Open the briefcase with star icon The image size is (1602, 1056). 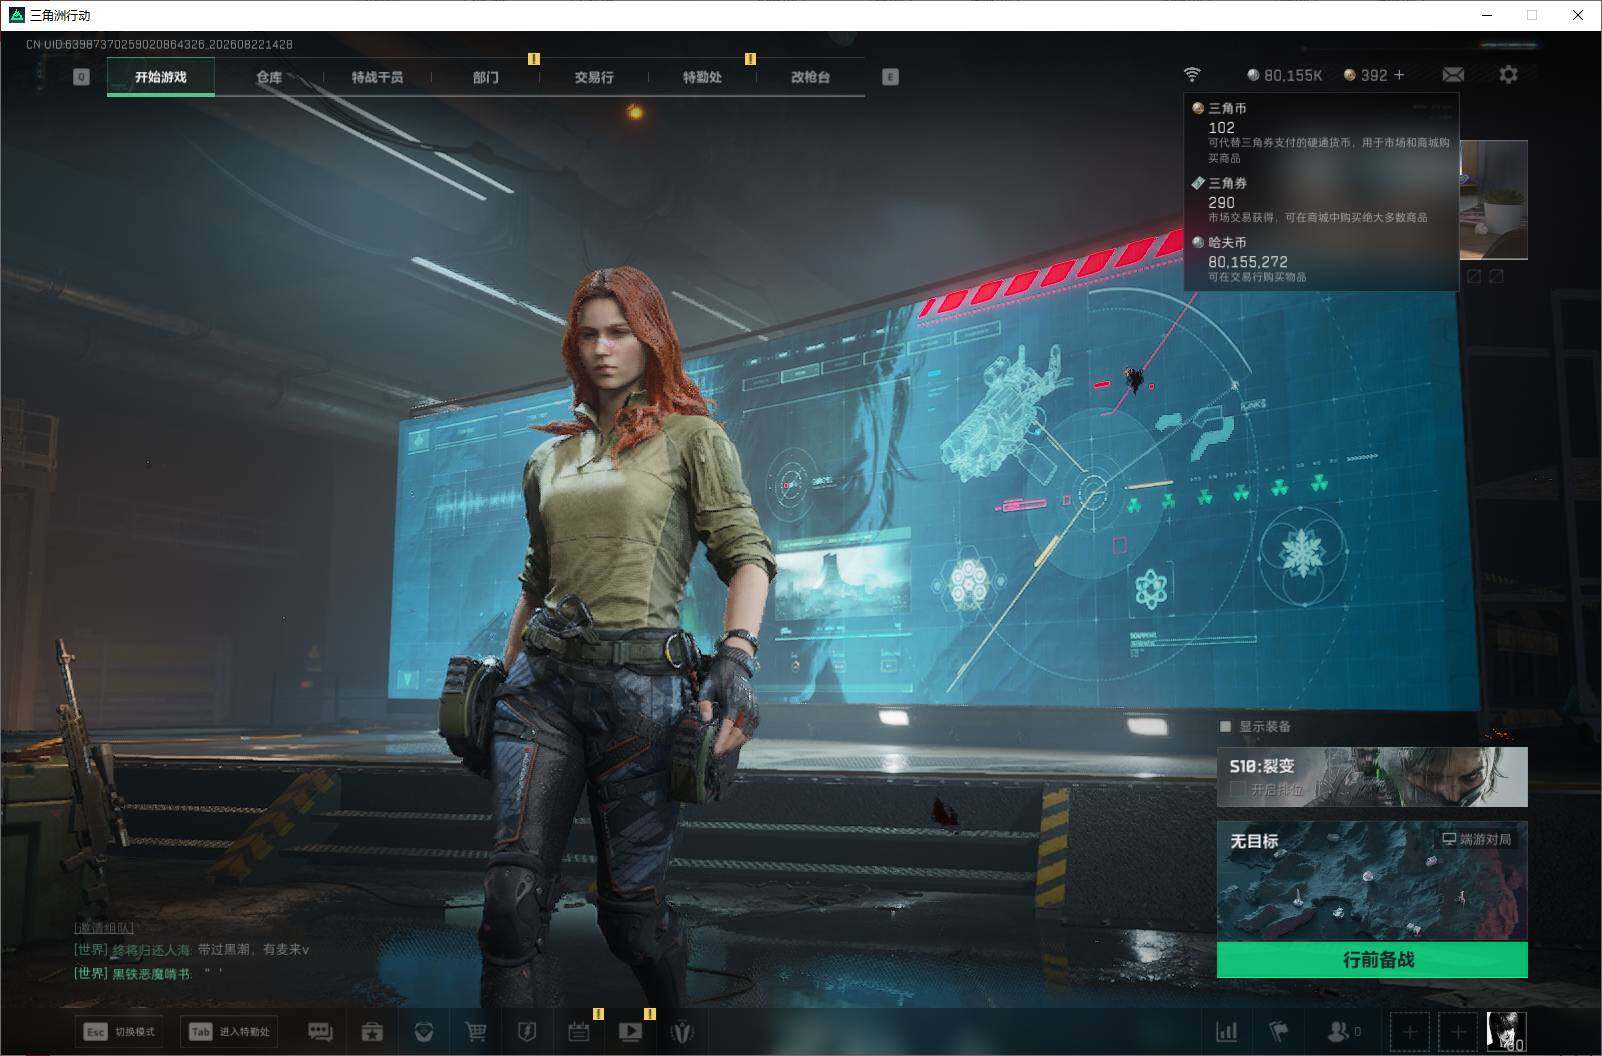tap(372, 1032)
